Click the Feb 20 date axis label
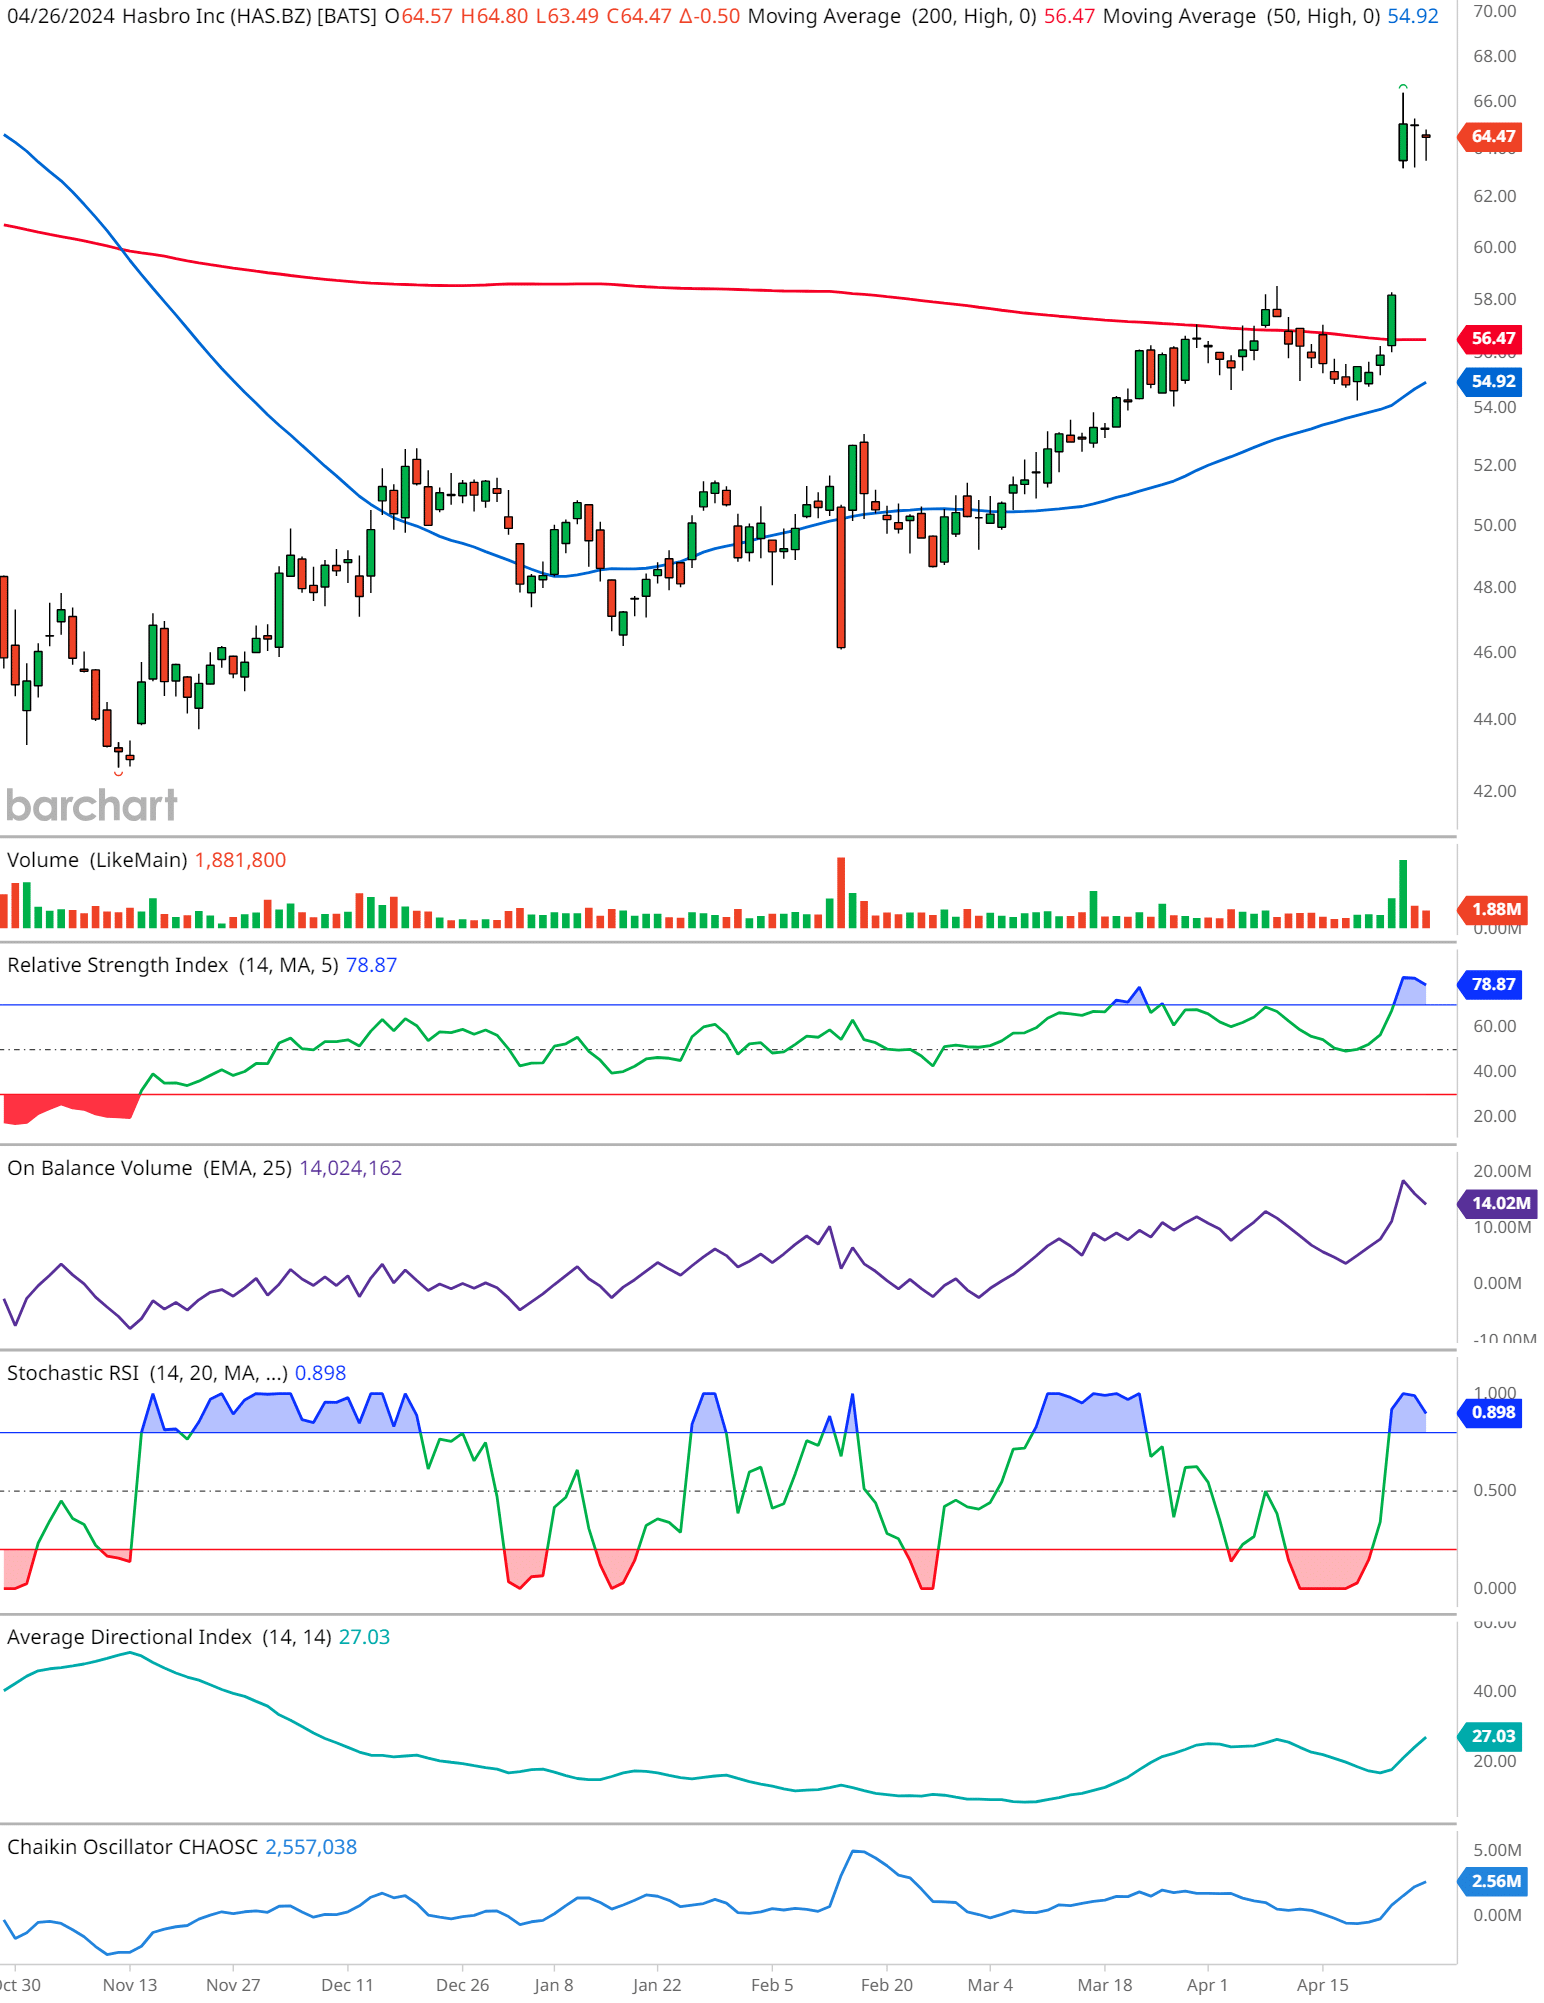 click(887, 1985)
